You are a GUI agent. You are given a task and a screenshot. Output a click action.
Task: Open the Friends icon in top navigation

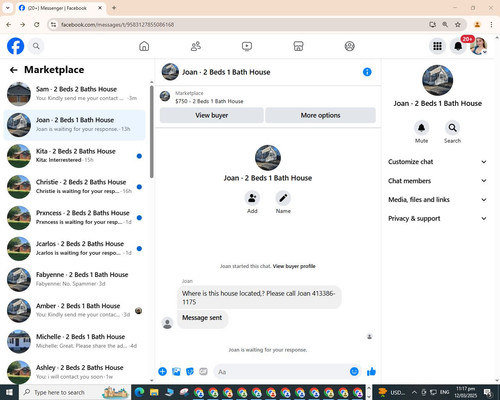(x=196, y=46)
